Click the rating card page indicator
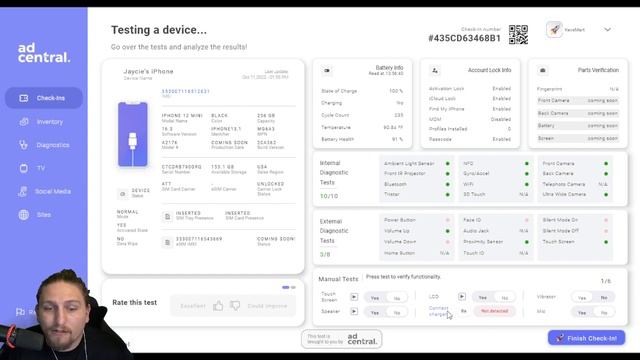640x360 pixels. [x=289, y=287]
